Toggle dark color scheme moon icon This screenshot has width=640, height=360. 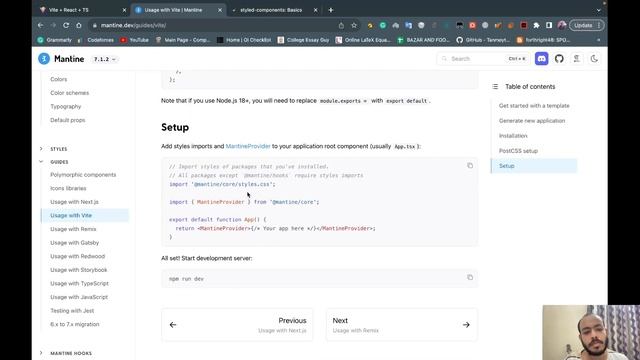594,59
